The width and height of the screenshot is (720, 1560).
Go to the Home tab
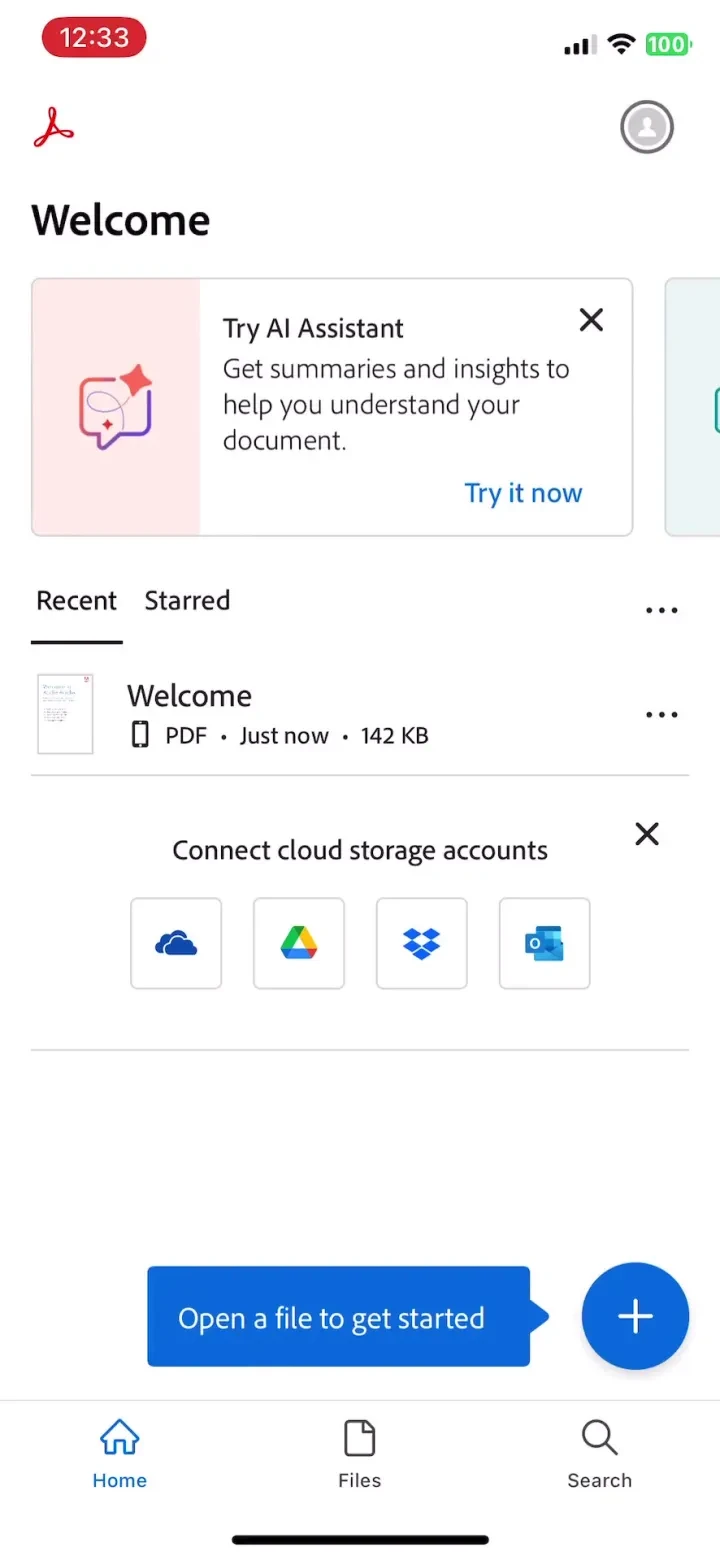click(x=120, y=1454)
